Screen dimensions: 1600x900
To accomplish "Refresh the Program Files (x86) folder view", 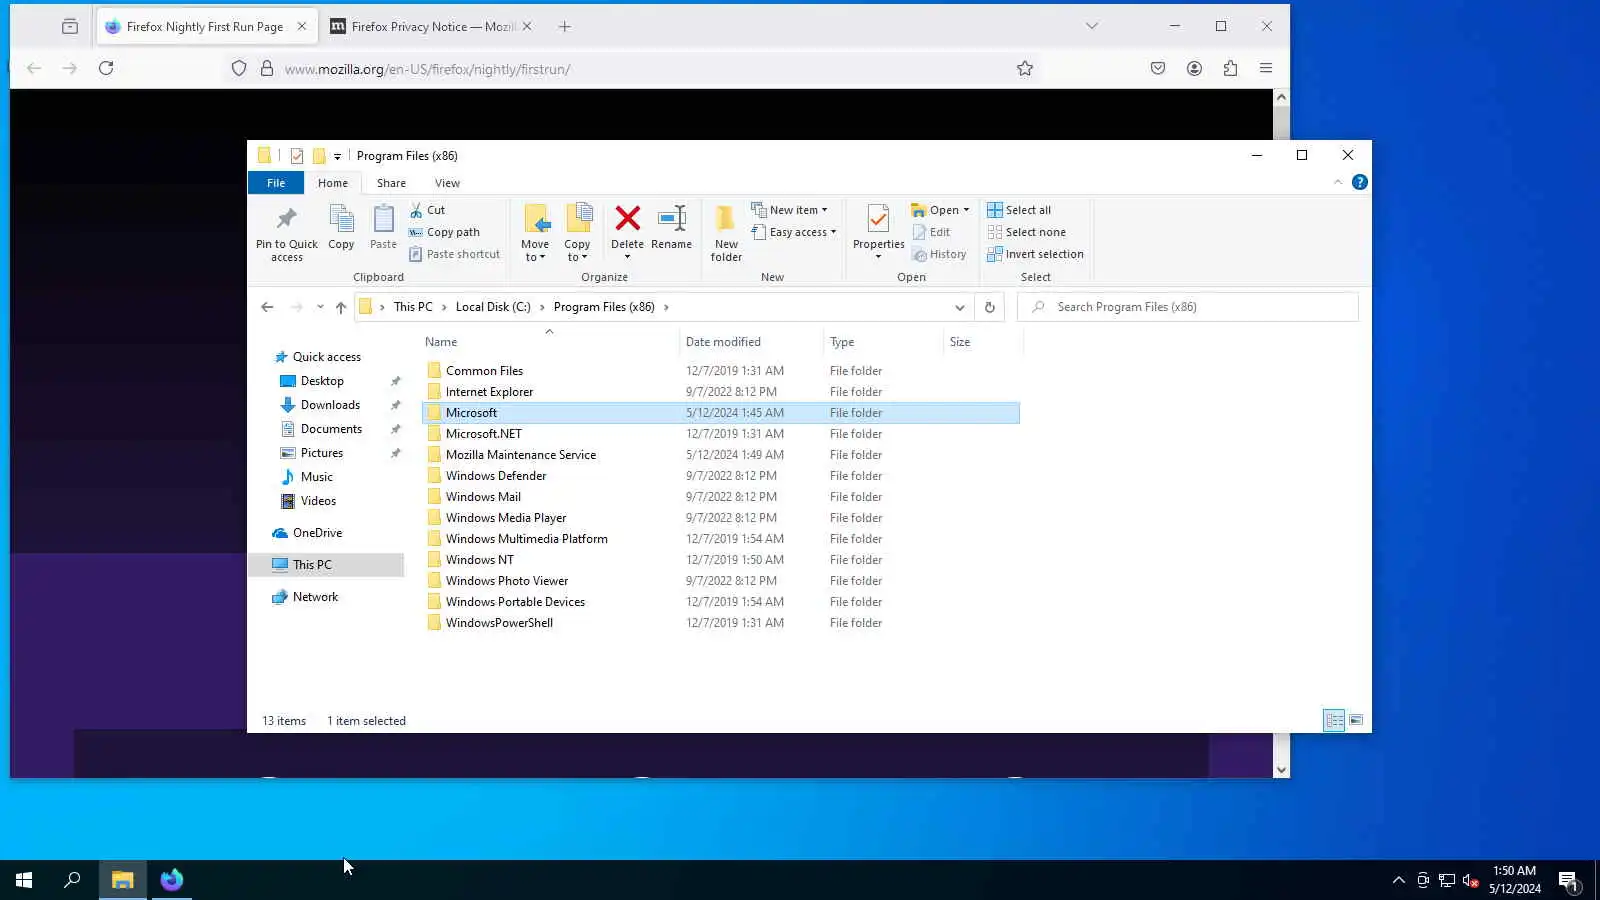I will pyautogui.click(x=990, y=307).
